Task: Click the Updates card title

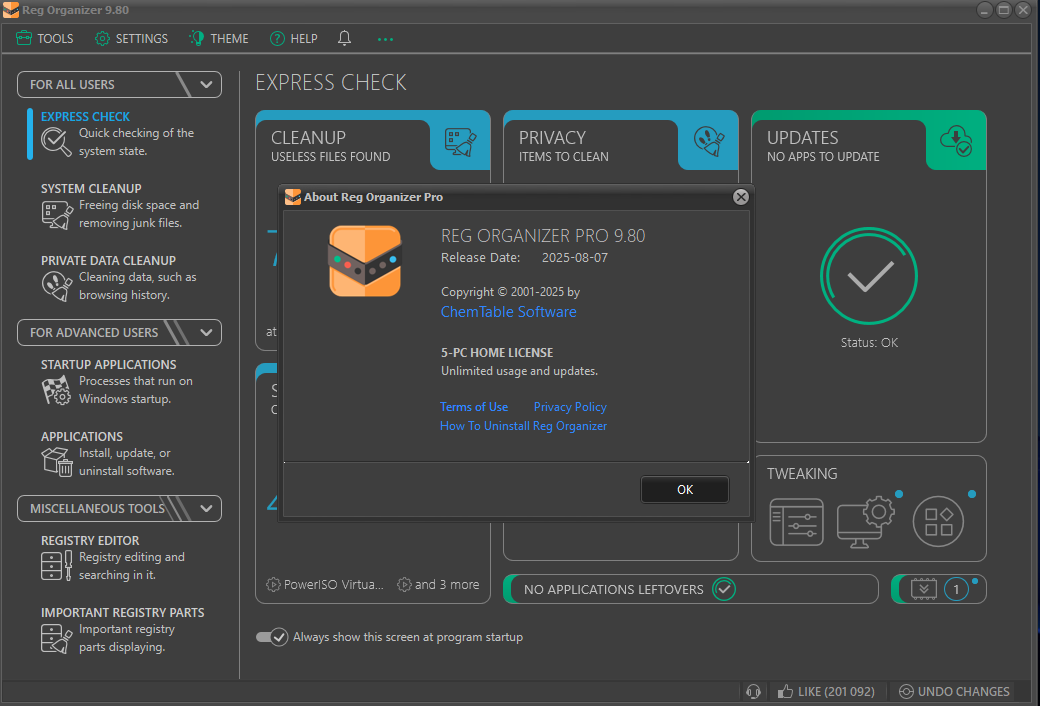Action: click(803, 137)
